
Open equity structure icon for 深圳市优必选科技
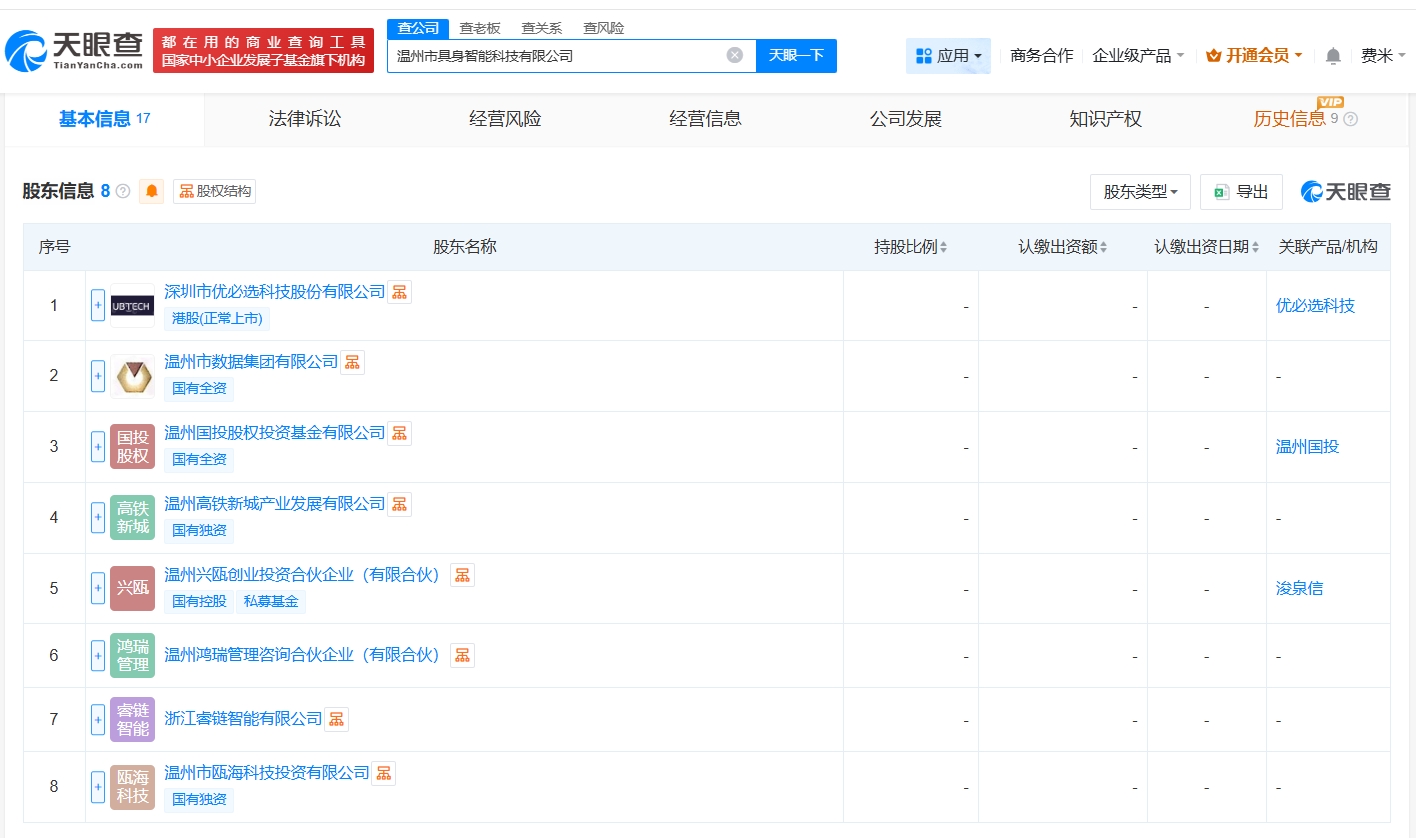point(400,292)
